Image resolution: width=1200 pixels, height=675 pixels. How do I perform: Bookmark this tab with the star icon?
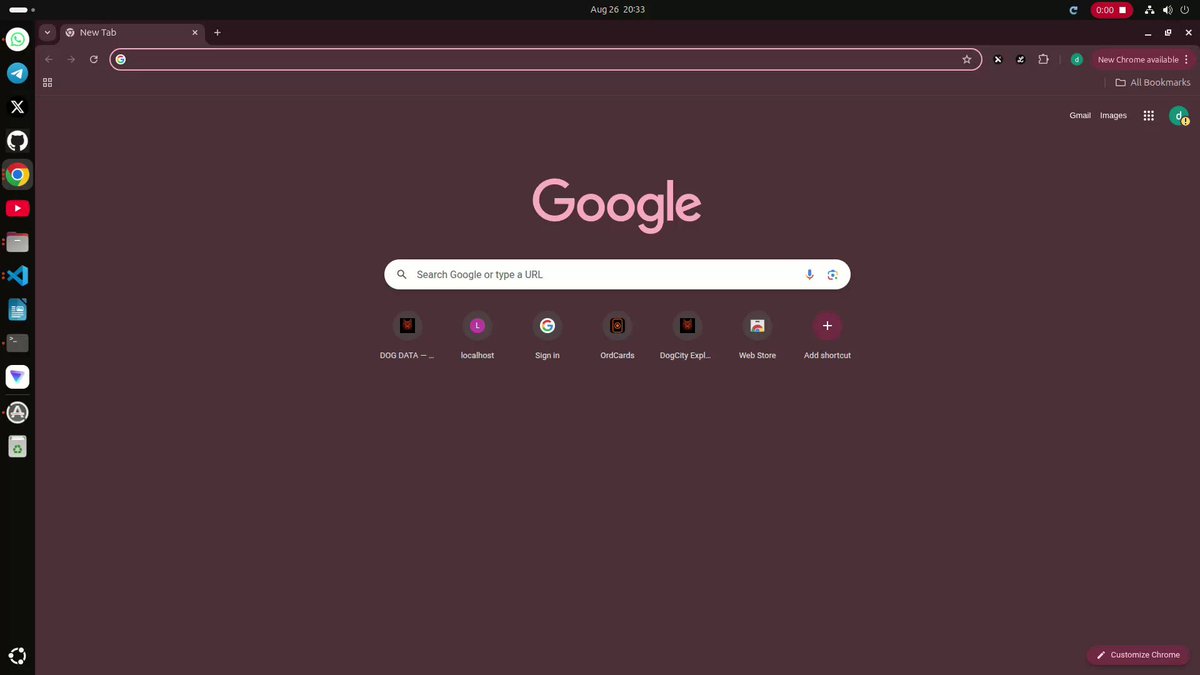tap(967, 60)
